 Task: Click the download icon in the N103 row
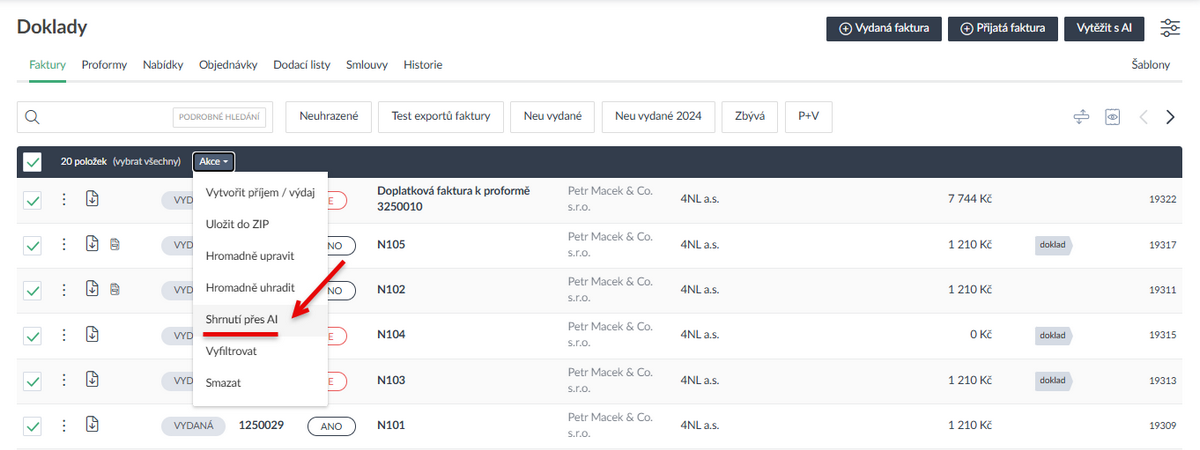click(92, 380)
